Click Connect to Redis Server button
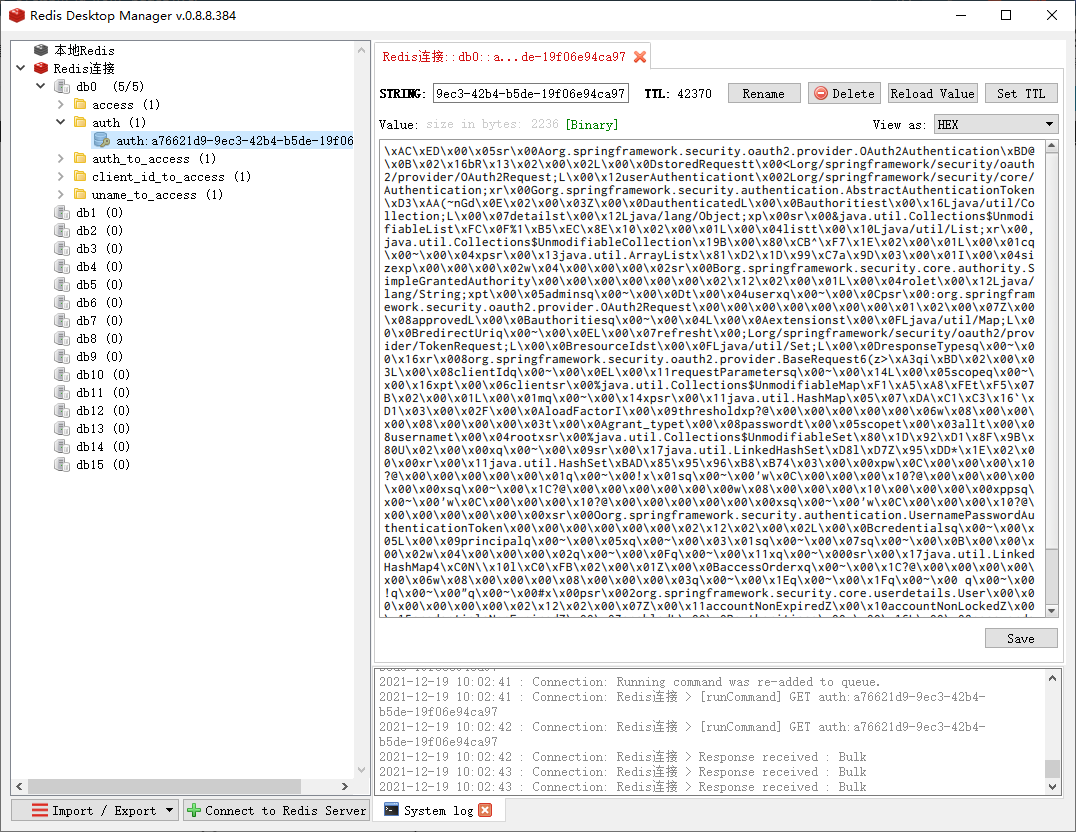1076x832 pixels. 277,810
